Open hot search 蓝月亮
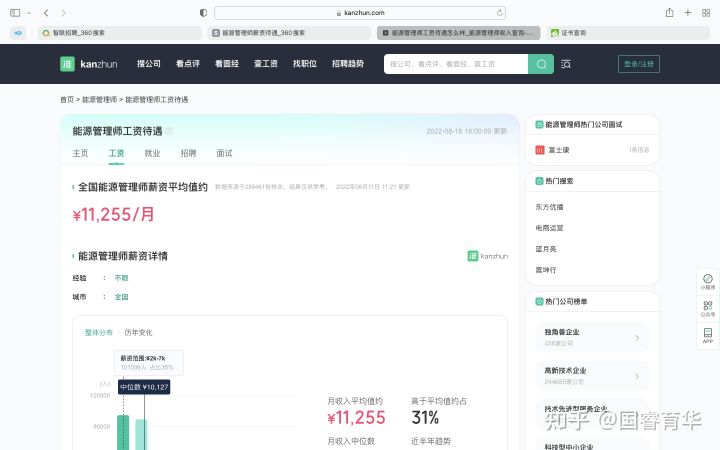This screenshot has width=720, height=450. click(546, 249)
